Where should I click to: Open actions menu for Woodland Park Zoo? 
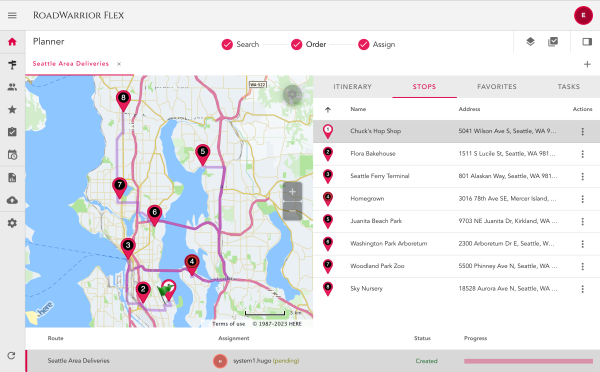582,266
